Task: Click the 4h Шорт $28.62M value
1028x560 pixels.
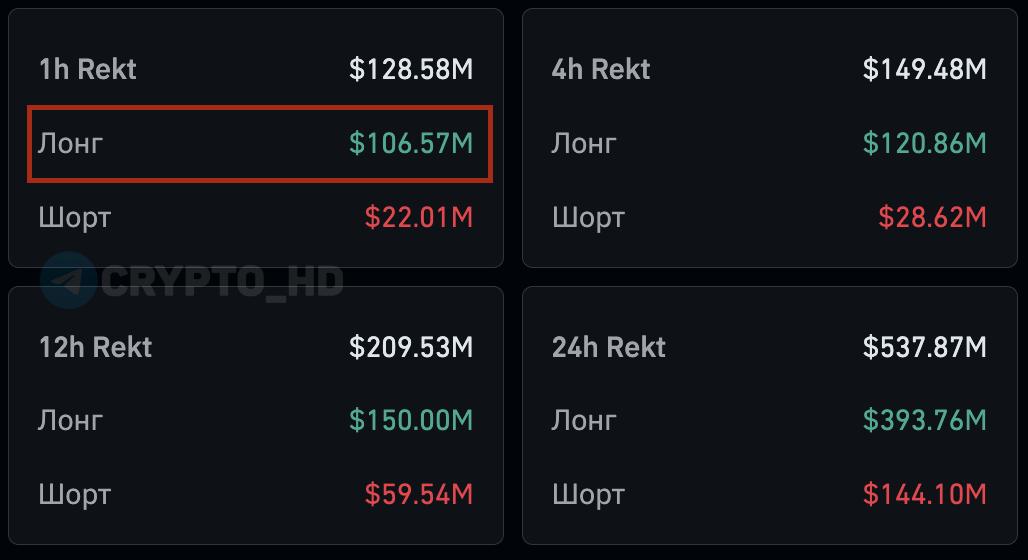Action: (932, 217)
